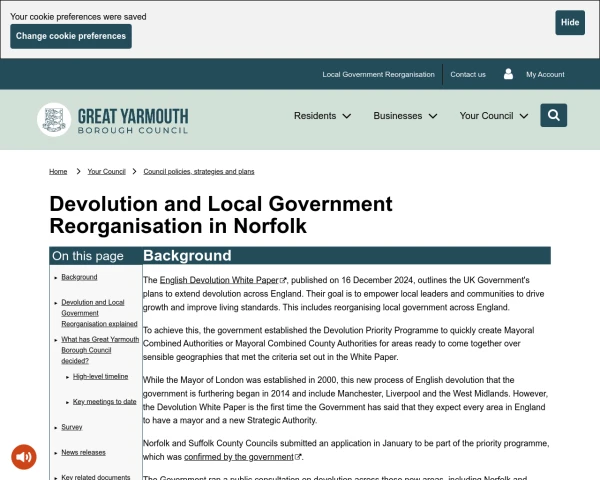Open Local Government Reorganisation header link
Viewport: 600px width, 480px height.
(378, 74)
